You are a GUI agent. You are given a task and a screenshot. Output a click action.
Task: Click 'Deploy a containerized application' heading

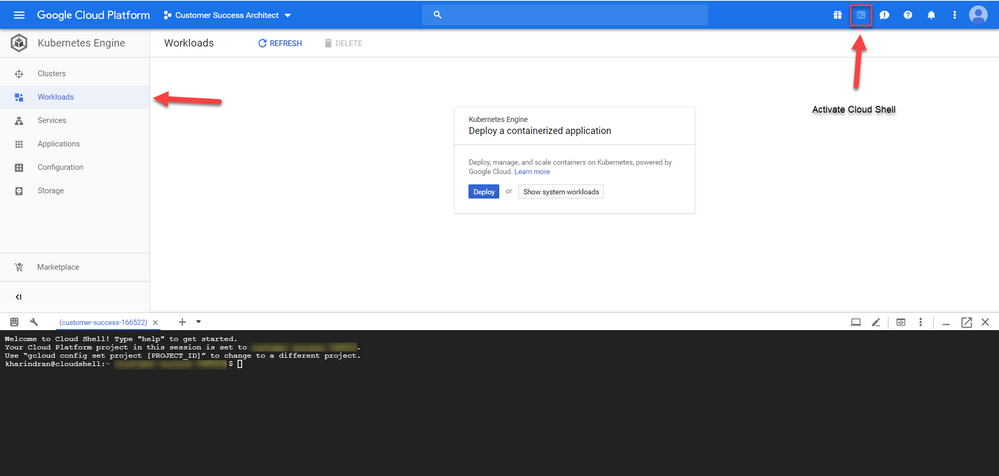540,131
